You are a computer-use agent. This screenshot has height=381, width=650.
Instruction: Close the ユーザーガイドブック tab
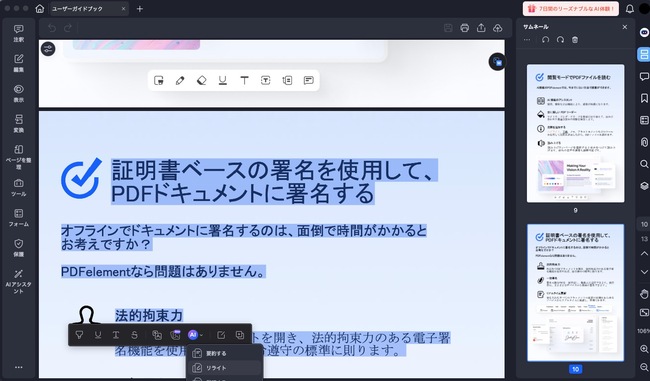click(x=124, y=9)
